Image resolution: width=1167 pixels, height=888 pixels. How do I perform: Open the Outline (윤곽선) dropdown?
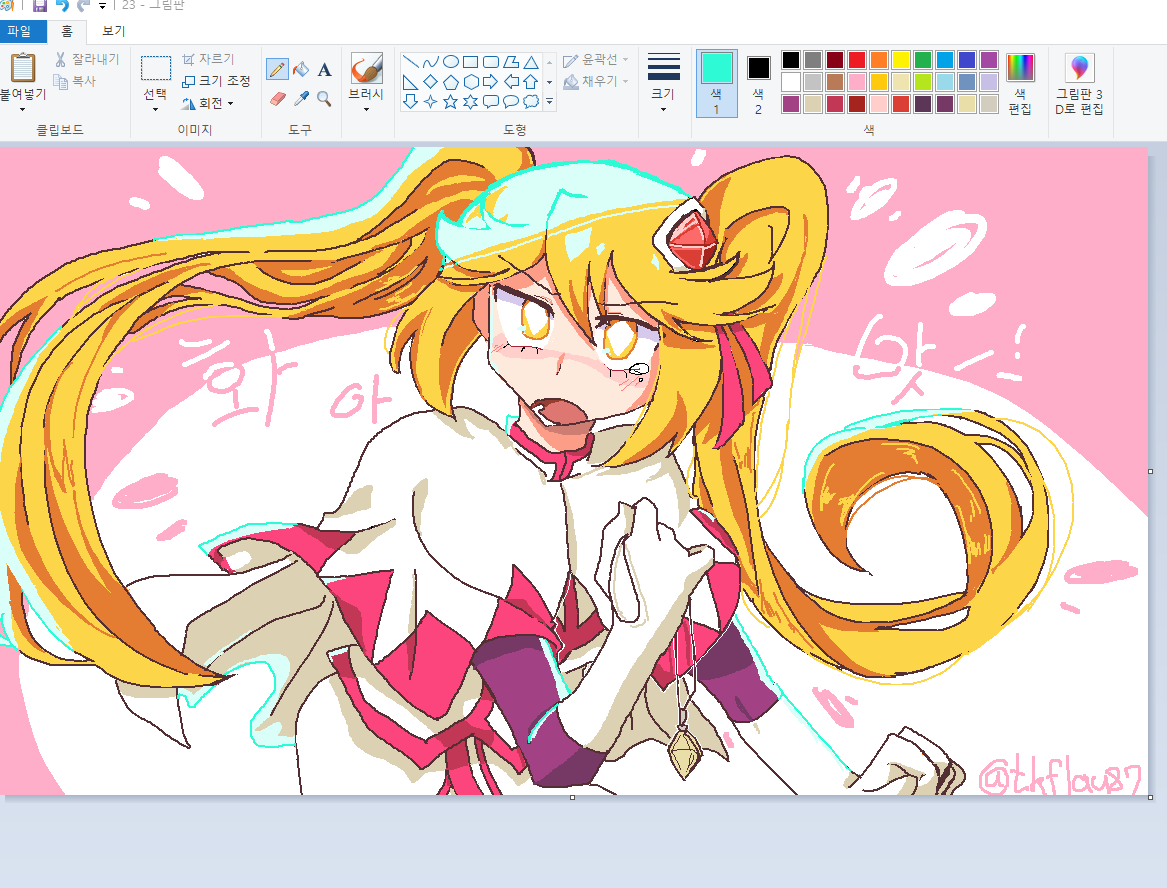[595, 60]
